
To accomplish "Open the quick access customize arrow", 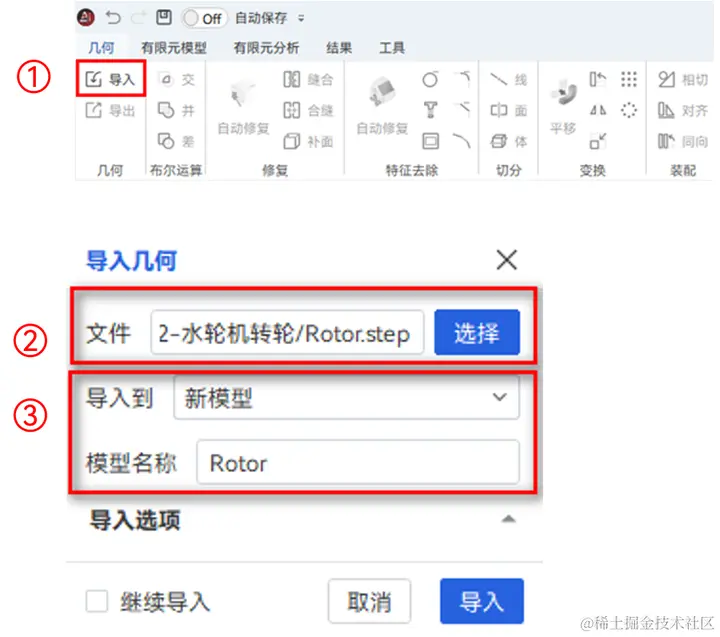I will (x=301, y=19).
